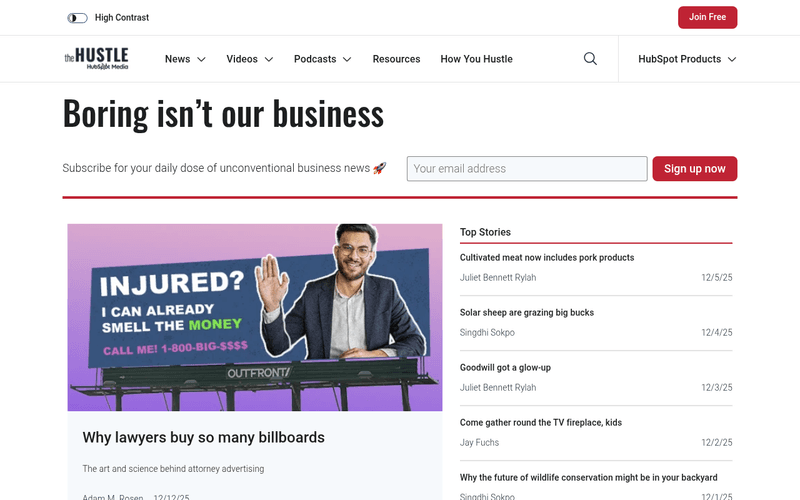Open the billboard lawyer article image

(x=255, y=317)
